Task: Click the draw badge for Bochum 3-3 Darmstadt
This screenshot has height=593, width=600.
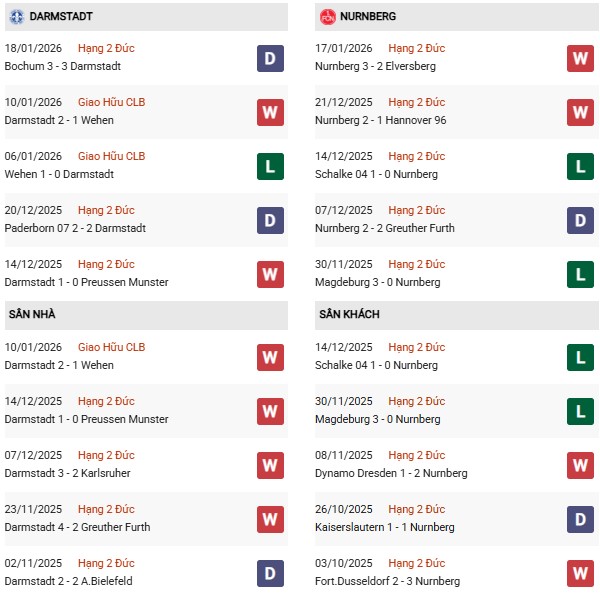Action: coord(270,59)
